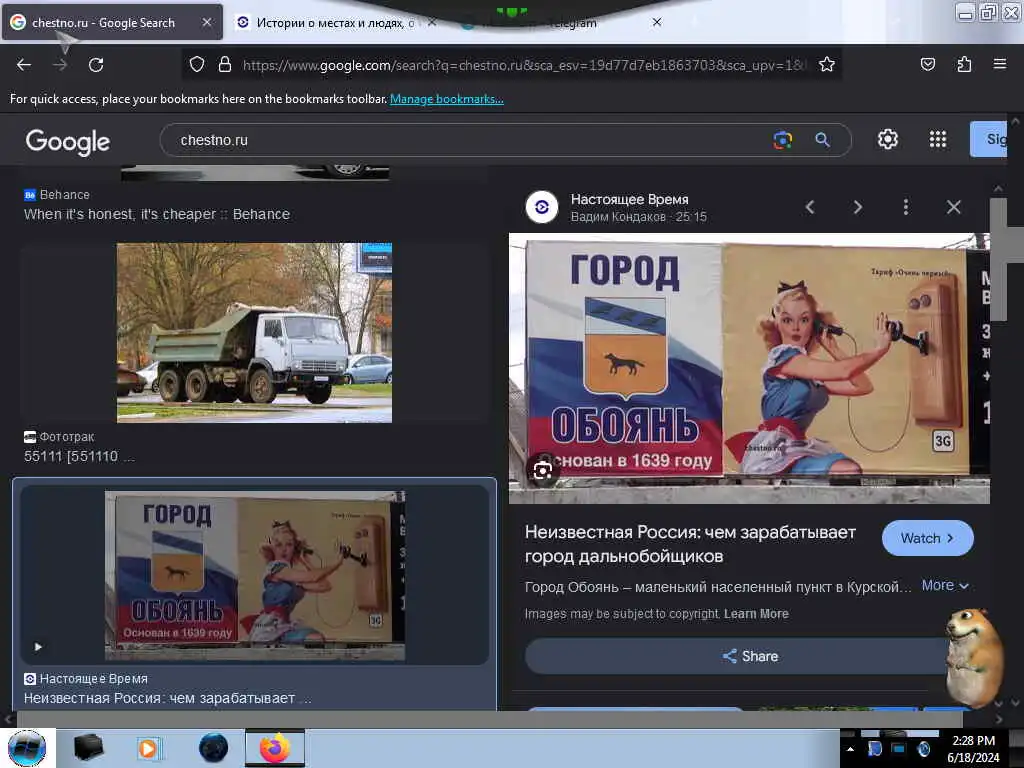Open the Windows Start menu

pyautogui.click(x=27, y=748)
